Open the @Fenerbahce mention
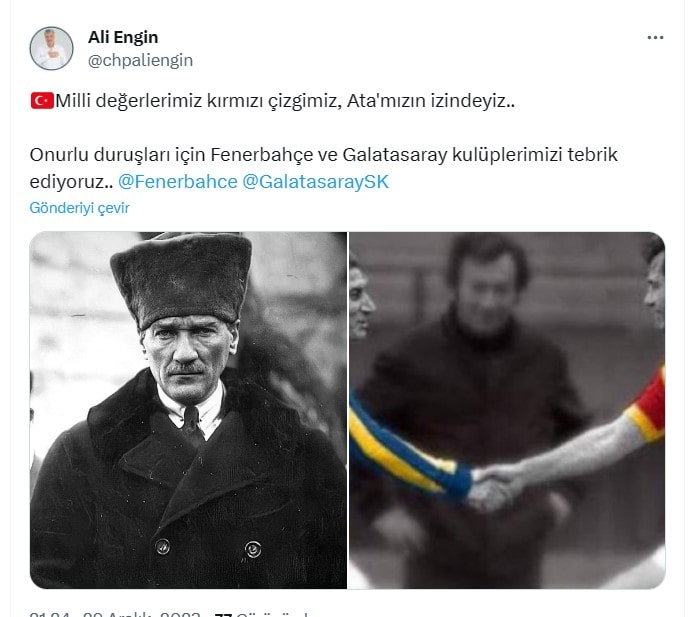Viewport: 696px width, 617px height. click(178, 182)
